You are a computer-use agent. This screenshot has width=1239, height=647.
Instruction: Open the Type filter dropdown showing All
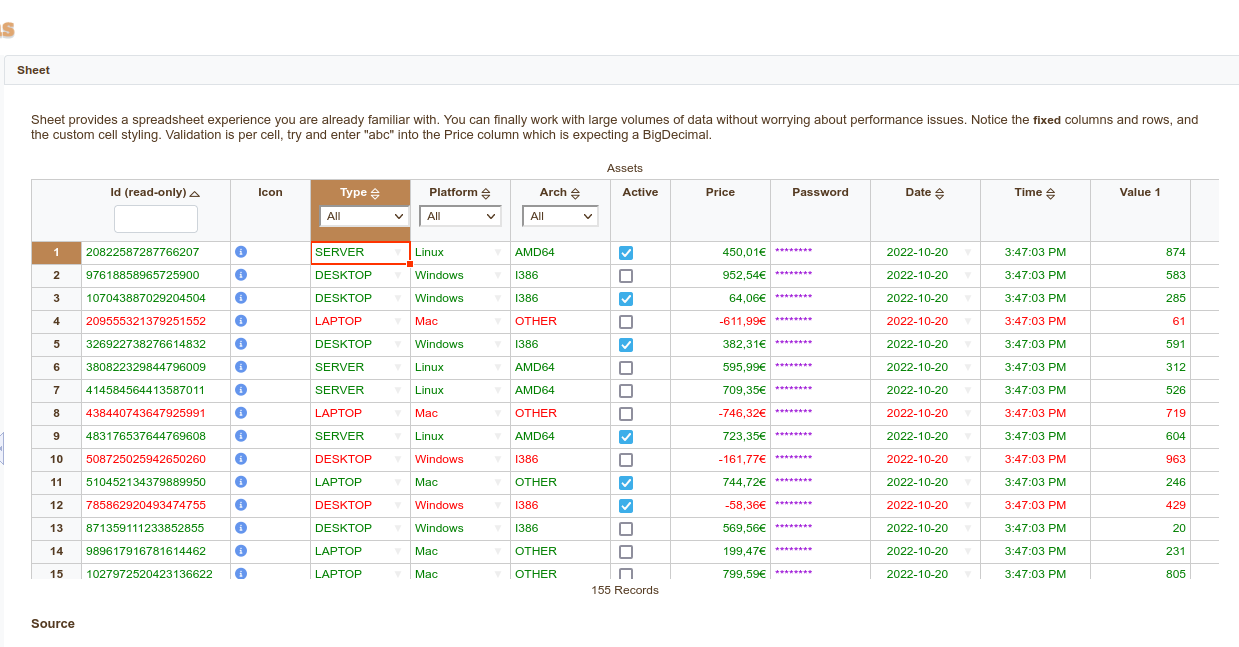coord(362,216)
